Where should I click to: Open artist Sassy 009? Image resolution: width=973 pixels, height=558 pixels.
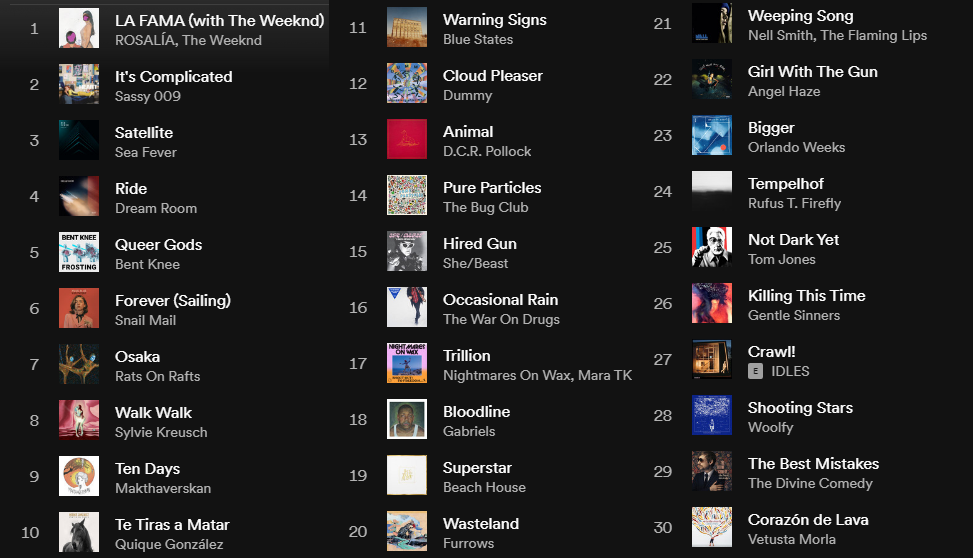(148, 97)
